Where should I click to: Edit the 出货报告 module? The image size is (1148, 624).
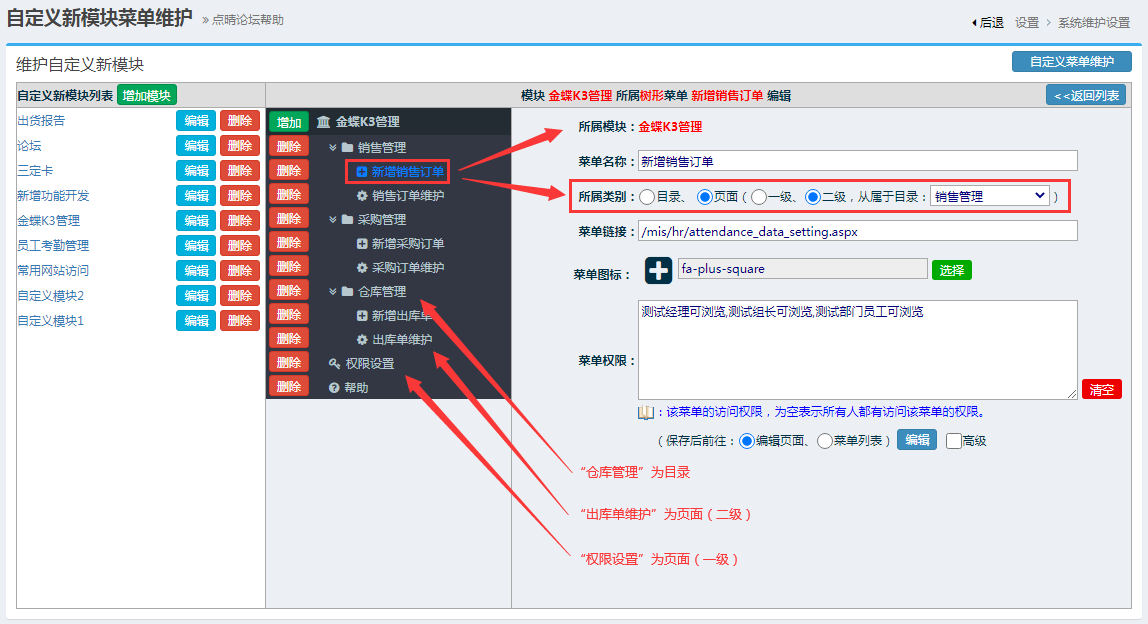pos(196,121)
